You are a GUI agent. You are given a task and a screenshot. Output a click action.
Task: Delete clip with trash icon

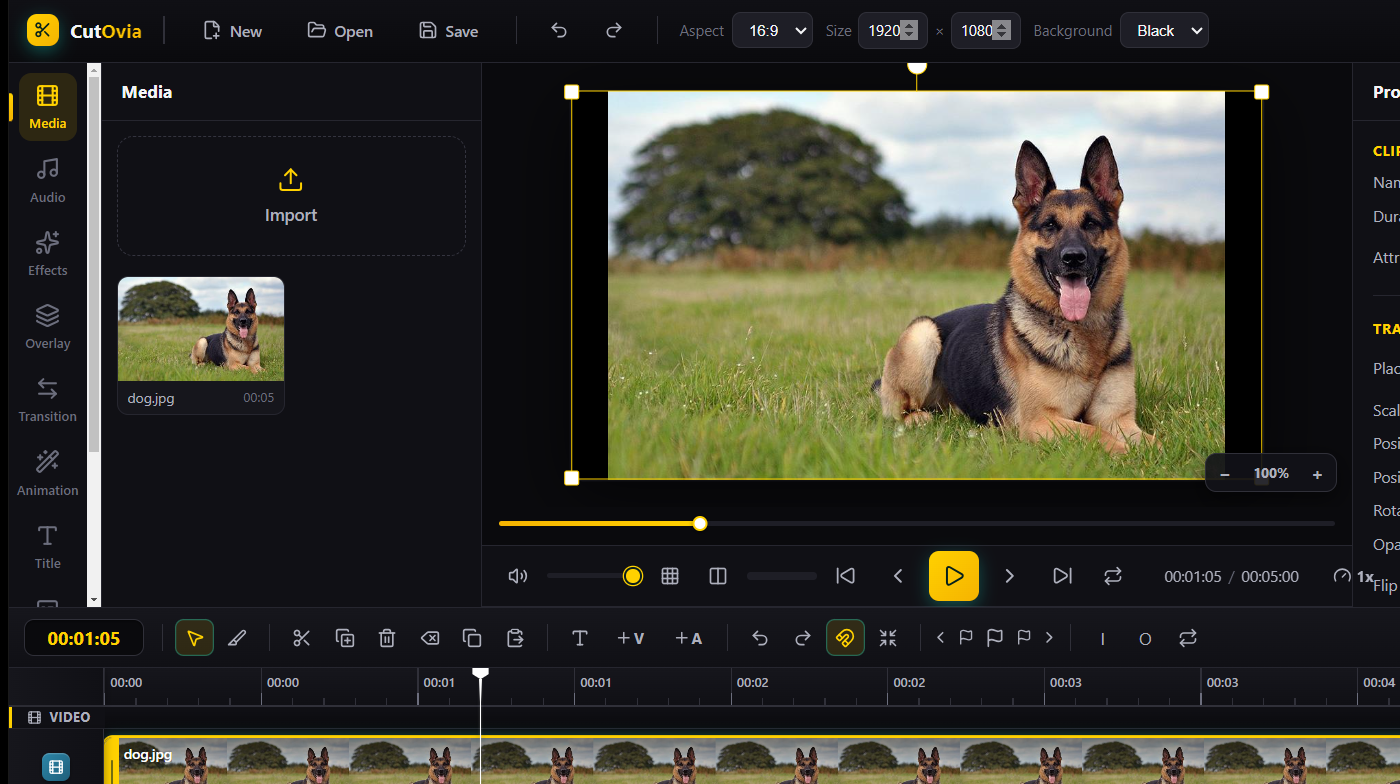(387, 638)
